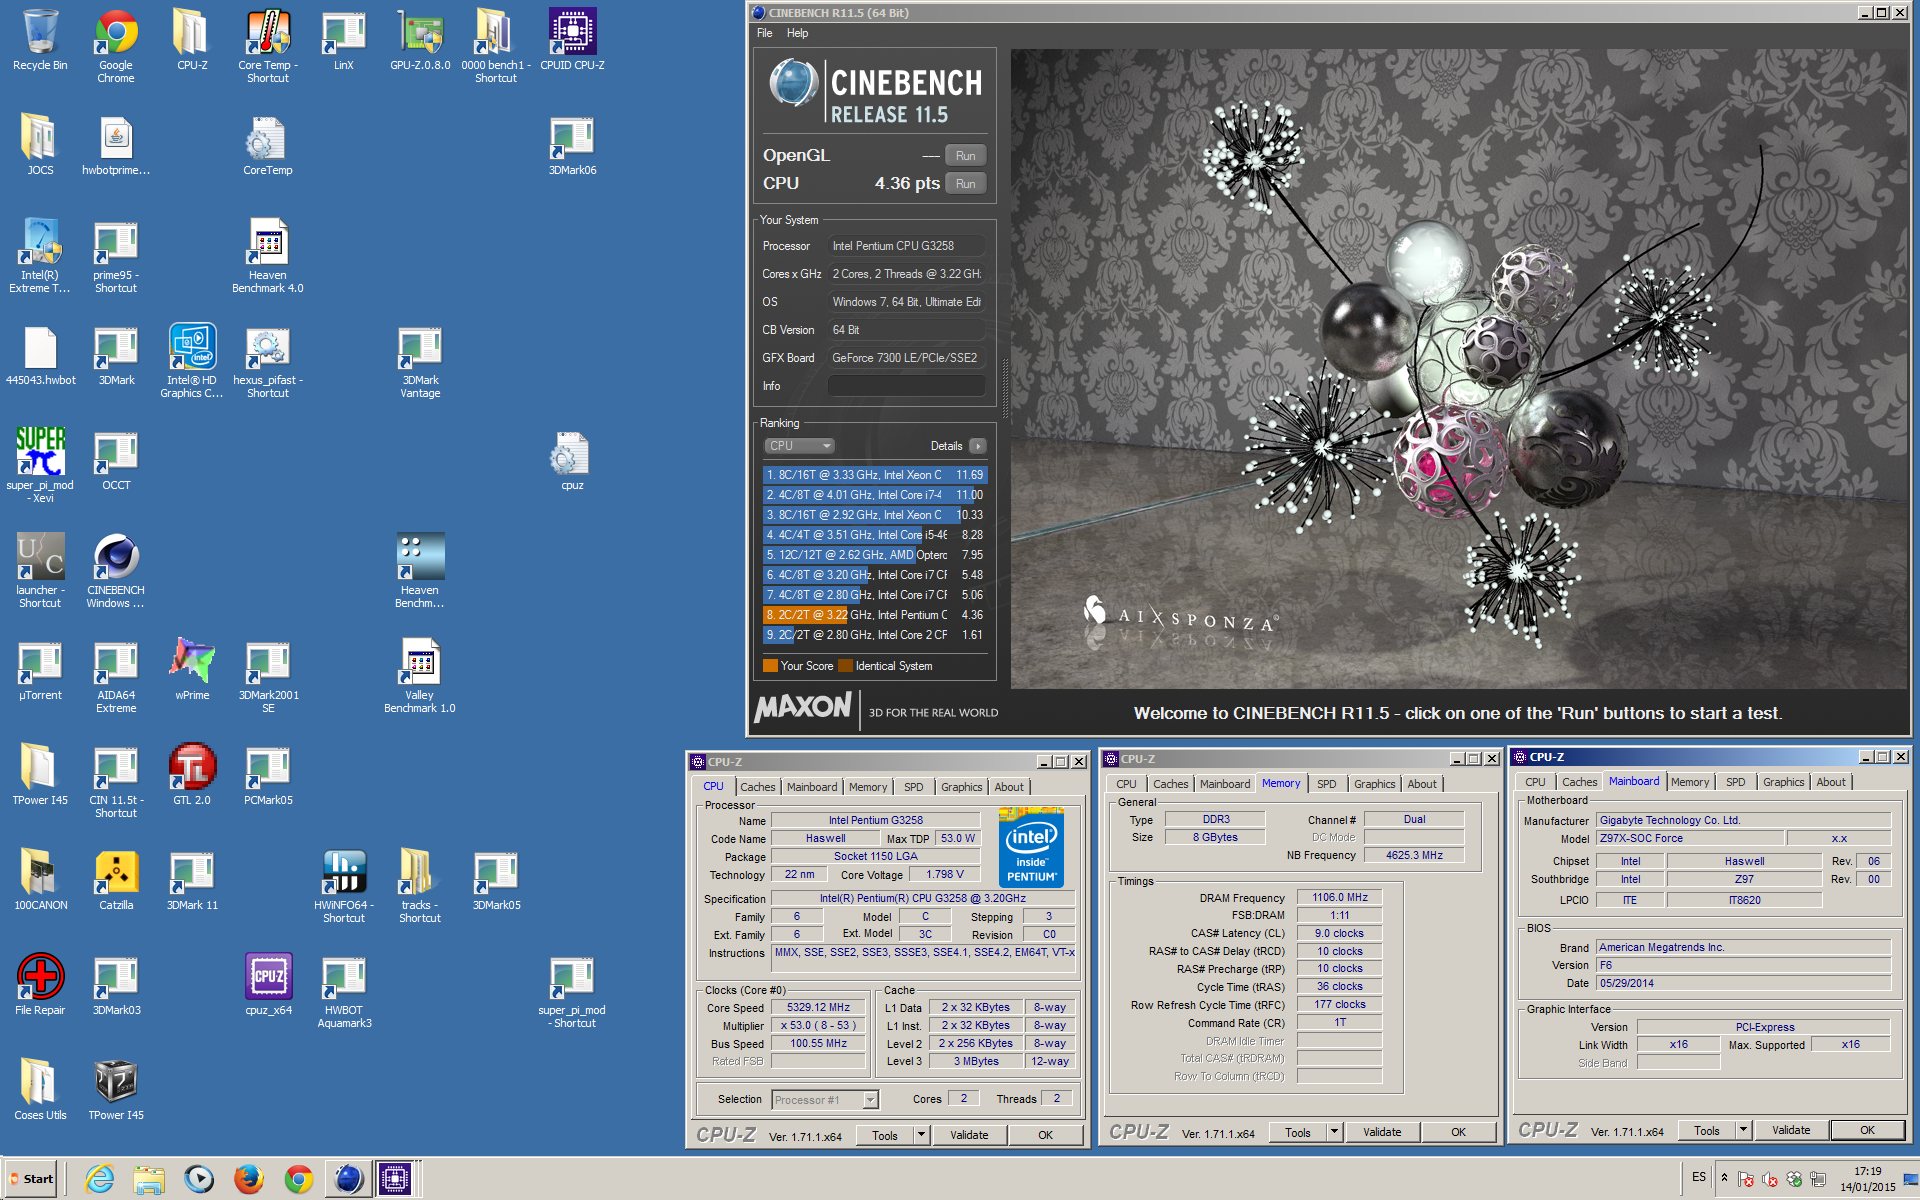Click Validate in CPU-Z Mainboard window
The width and height of the screenshot is (1920, 1200).
[x=1791, y=1130]
